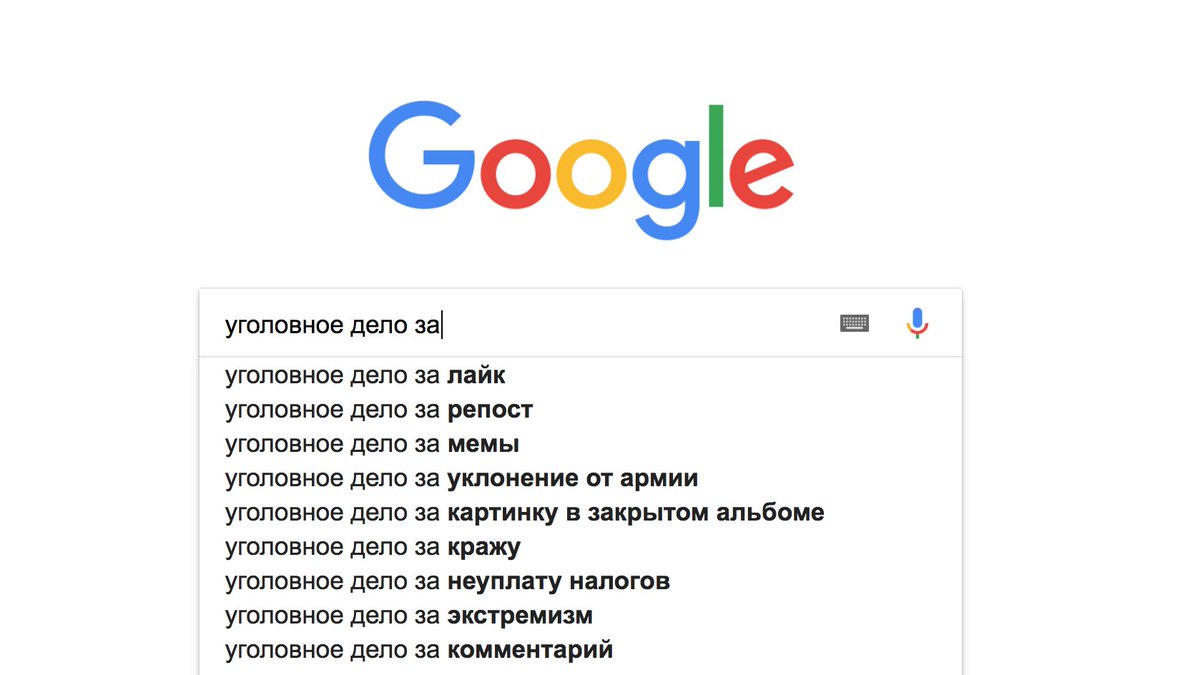
Task: Select suggestion 'неуплату налогов'
Action: tap(447, 581)
